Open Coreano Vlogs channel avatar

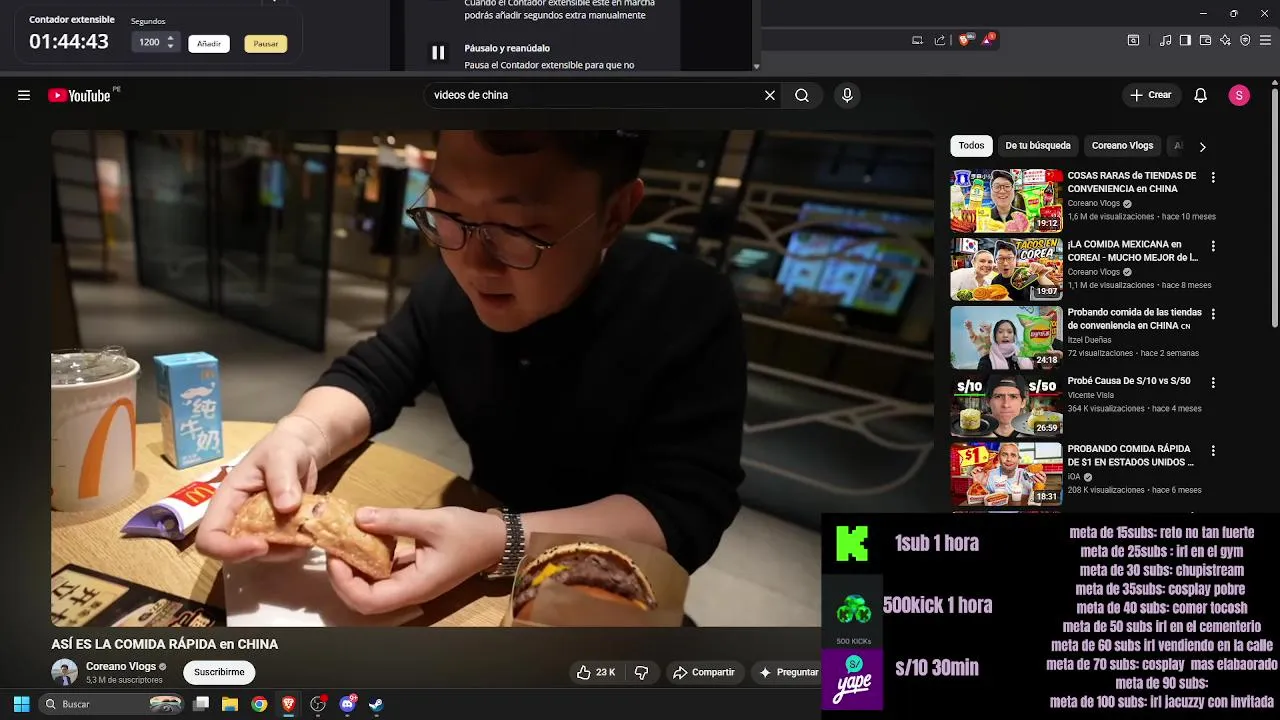[x=64, y=672]
